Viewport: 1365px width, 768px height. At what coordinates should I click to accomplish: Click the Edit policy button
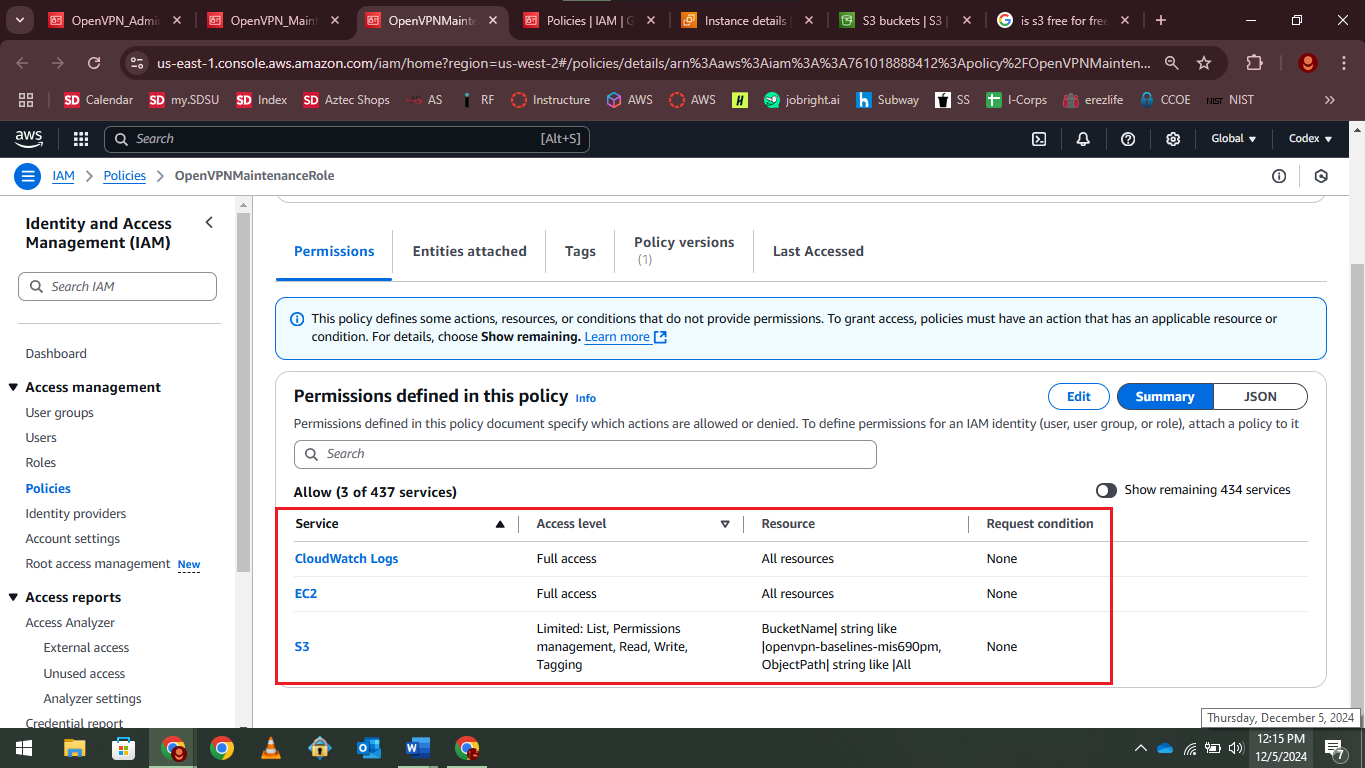pos(1079,397)
